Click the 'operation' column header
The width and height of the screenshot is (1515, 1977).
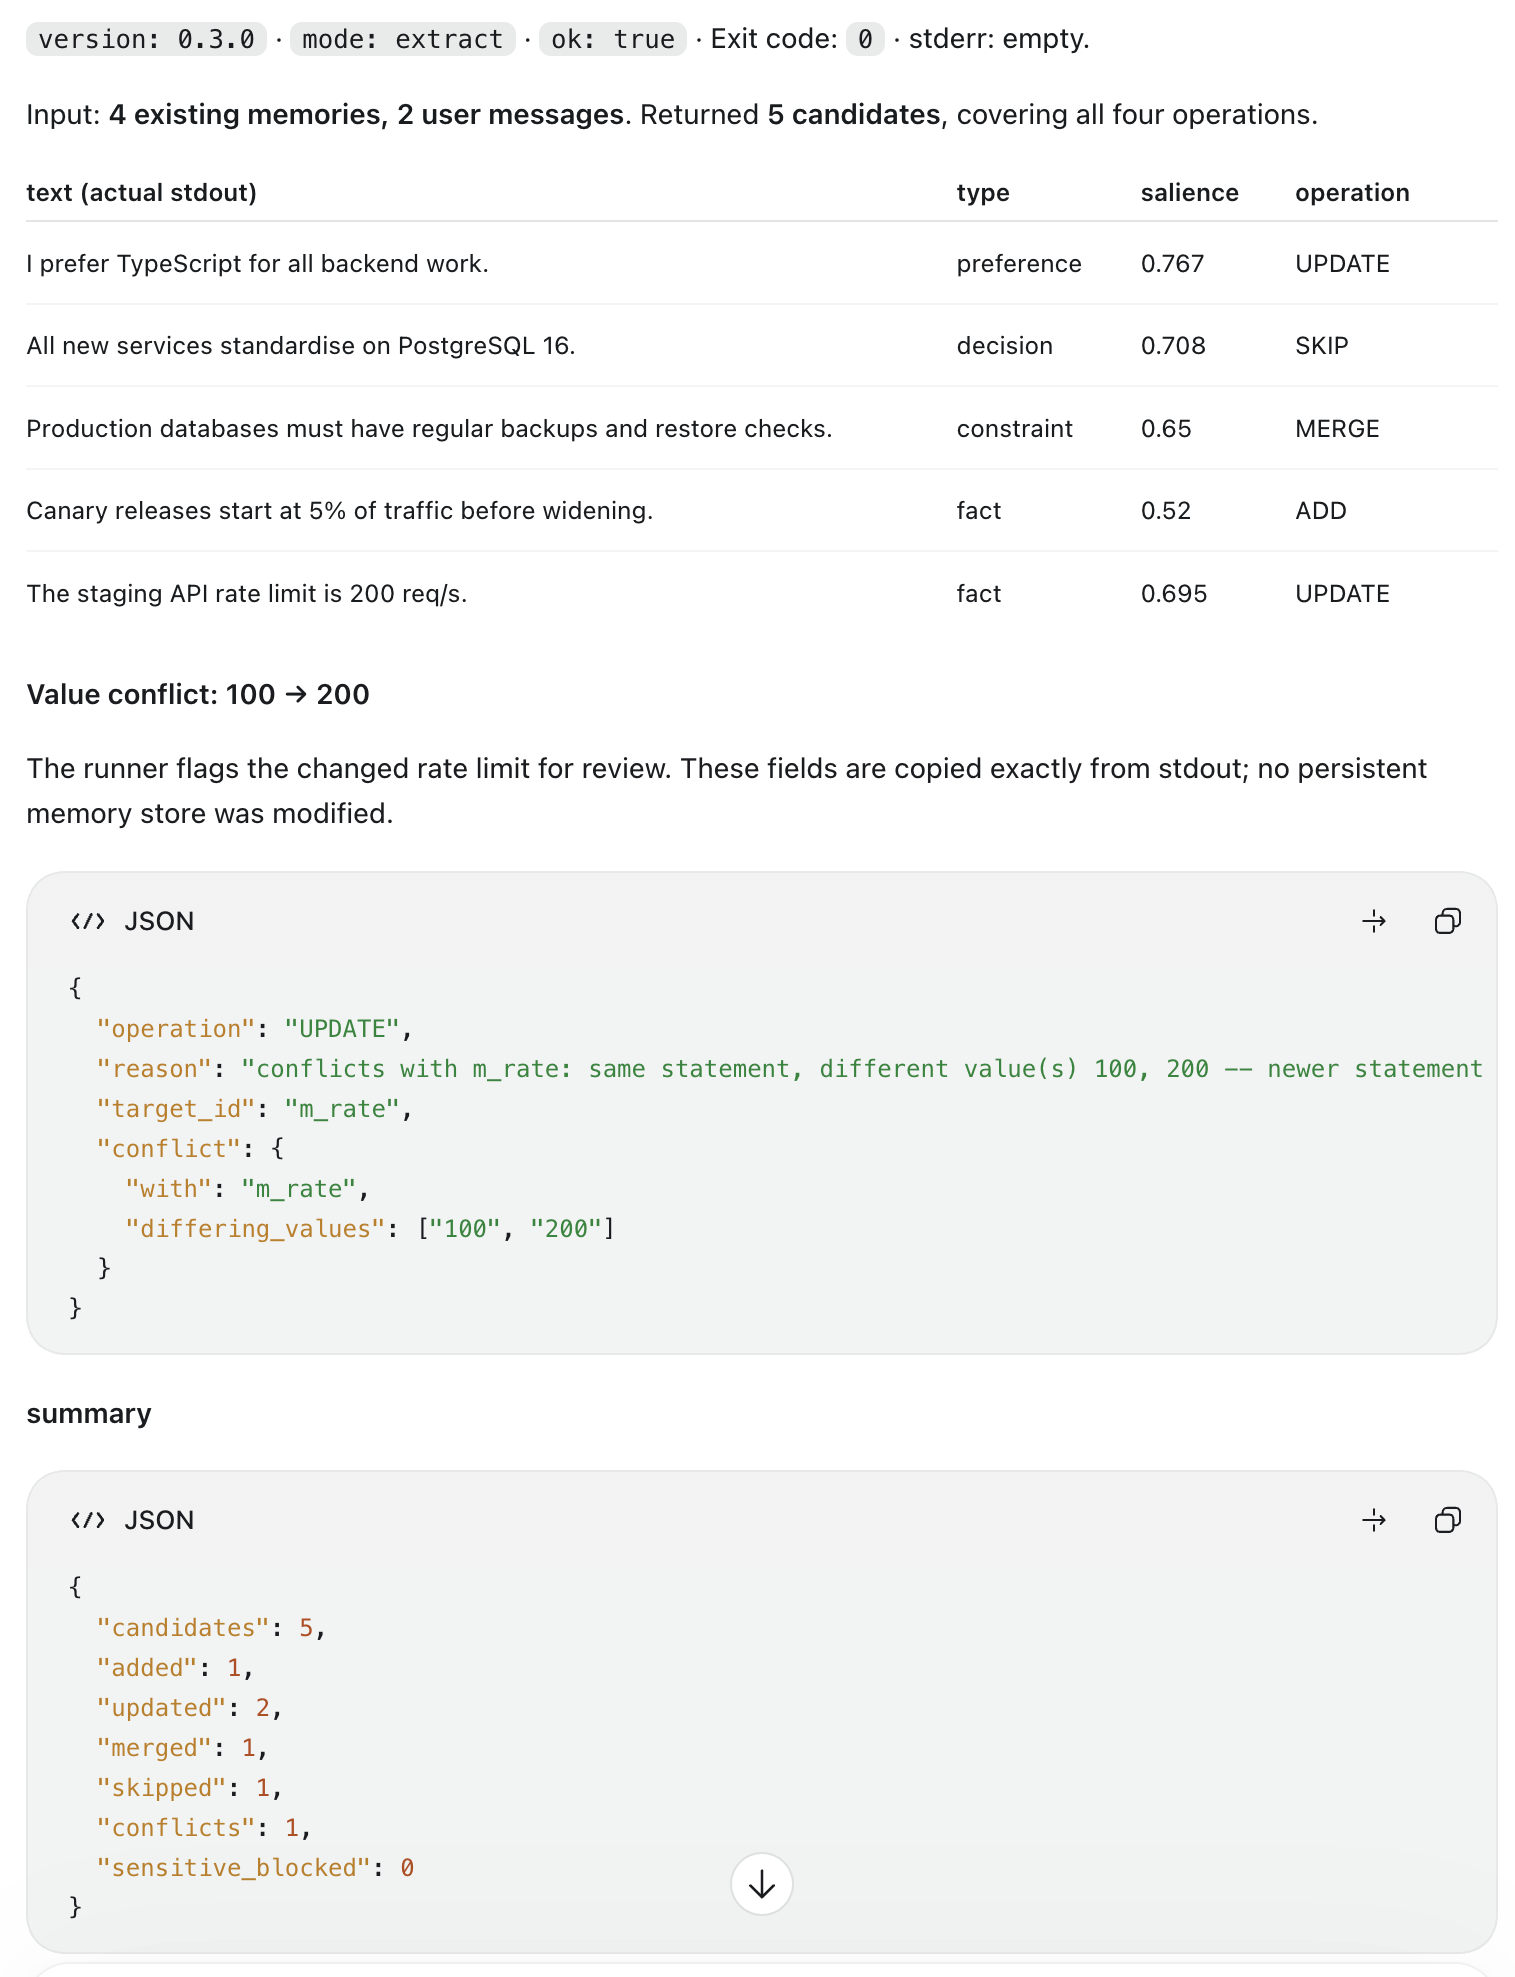pyautogui.click(x=1352, y=192)
